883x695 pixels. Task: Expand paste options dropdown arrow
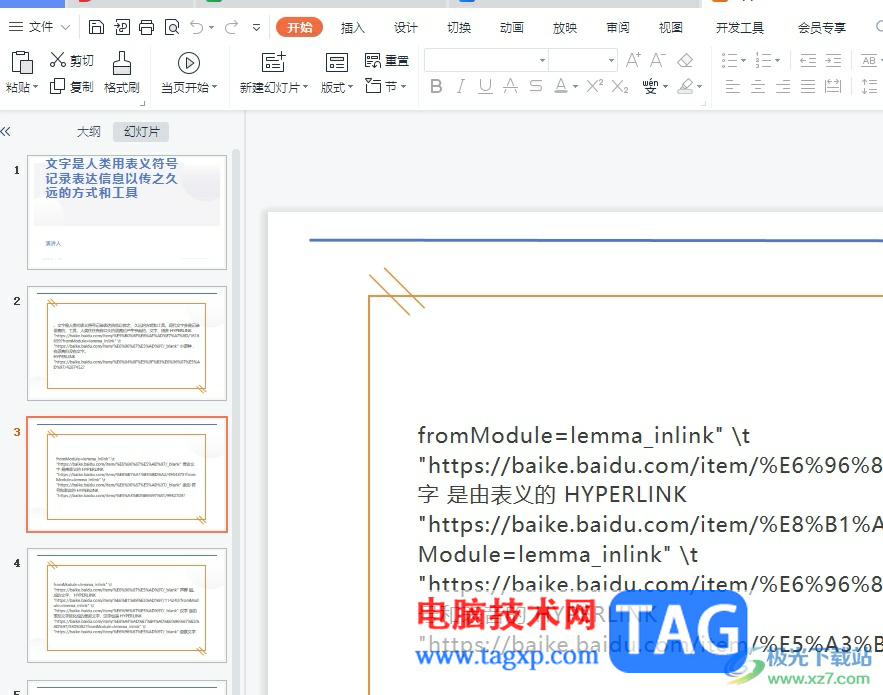click(35, 87)
